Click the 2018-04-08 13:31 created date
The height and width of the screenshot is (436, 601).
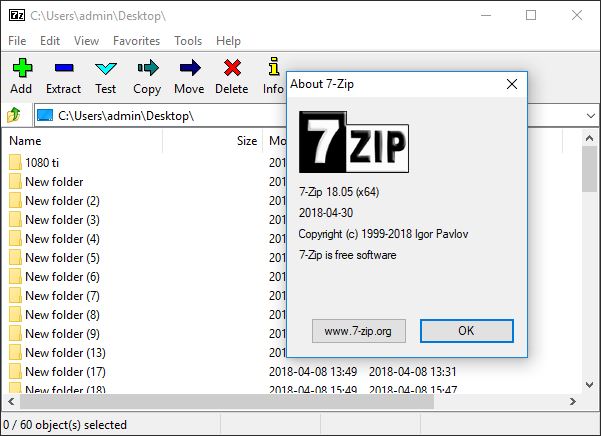click(412, 371)
